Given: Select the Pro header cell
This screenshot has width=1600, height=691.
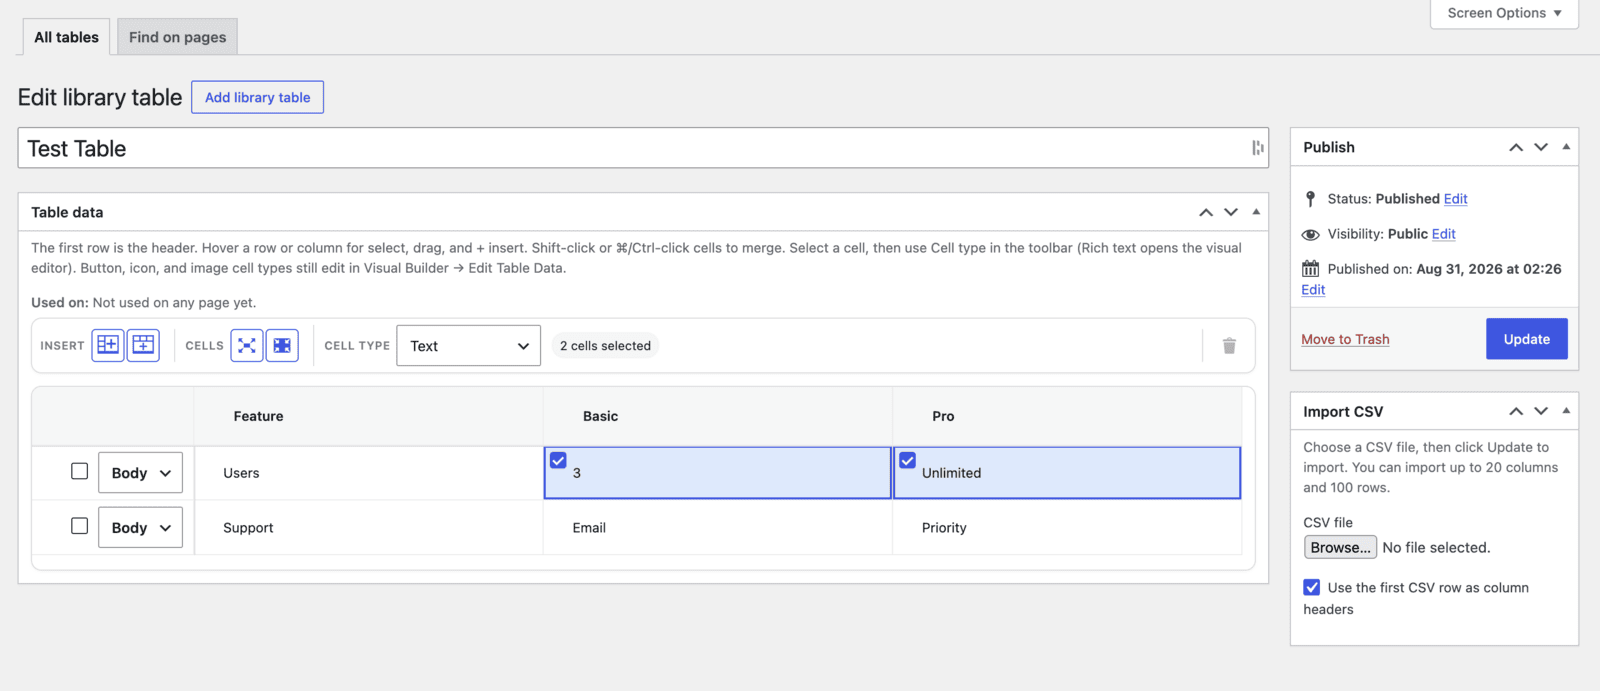Looking at the screenshot, I should tap(1066, 416).
